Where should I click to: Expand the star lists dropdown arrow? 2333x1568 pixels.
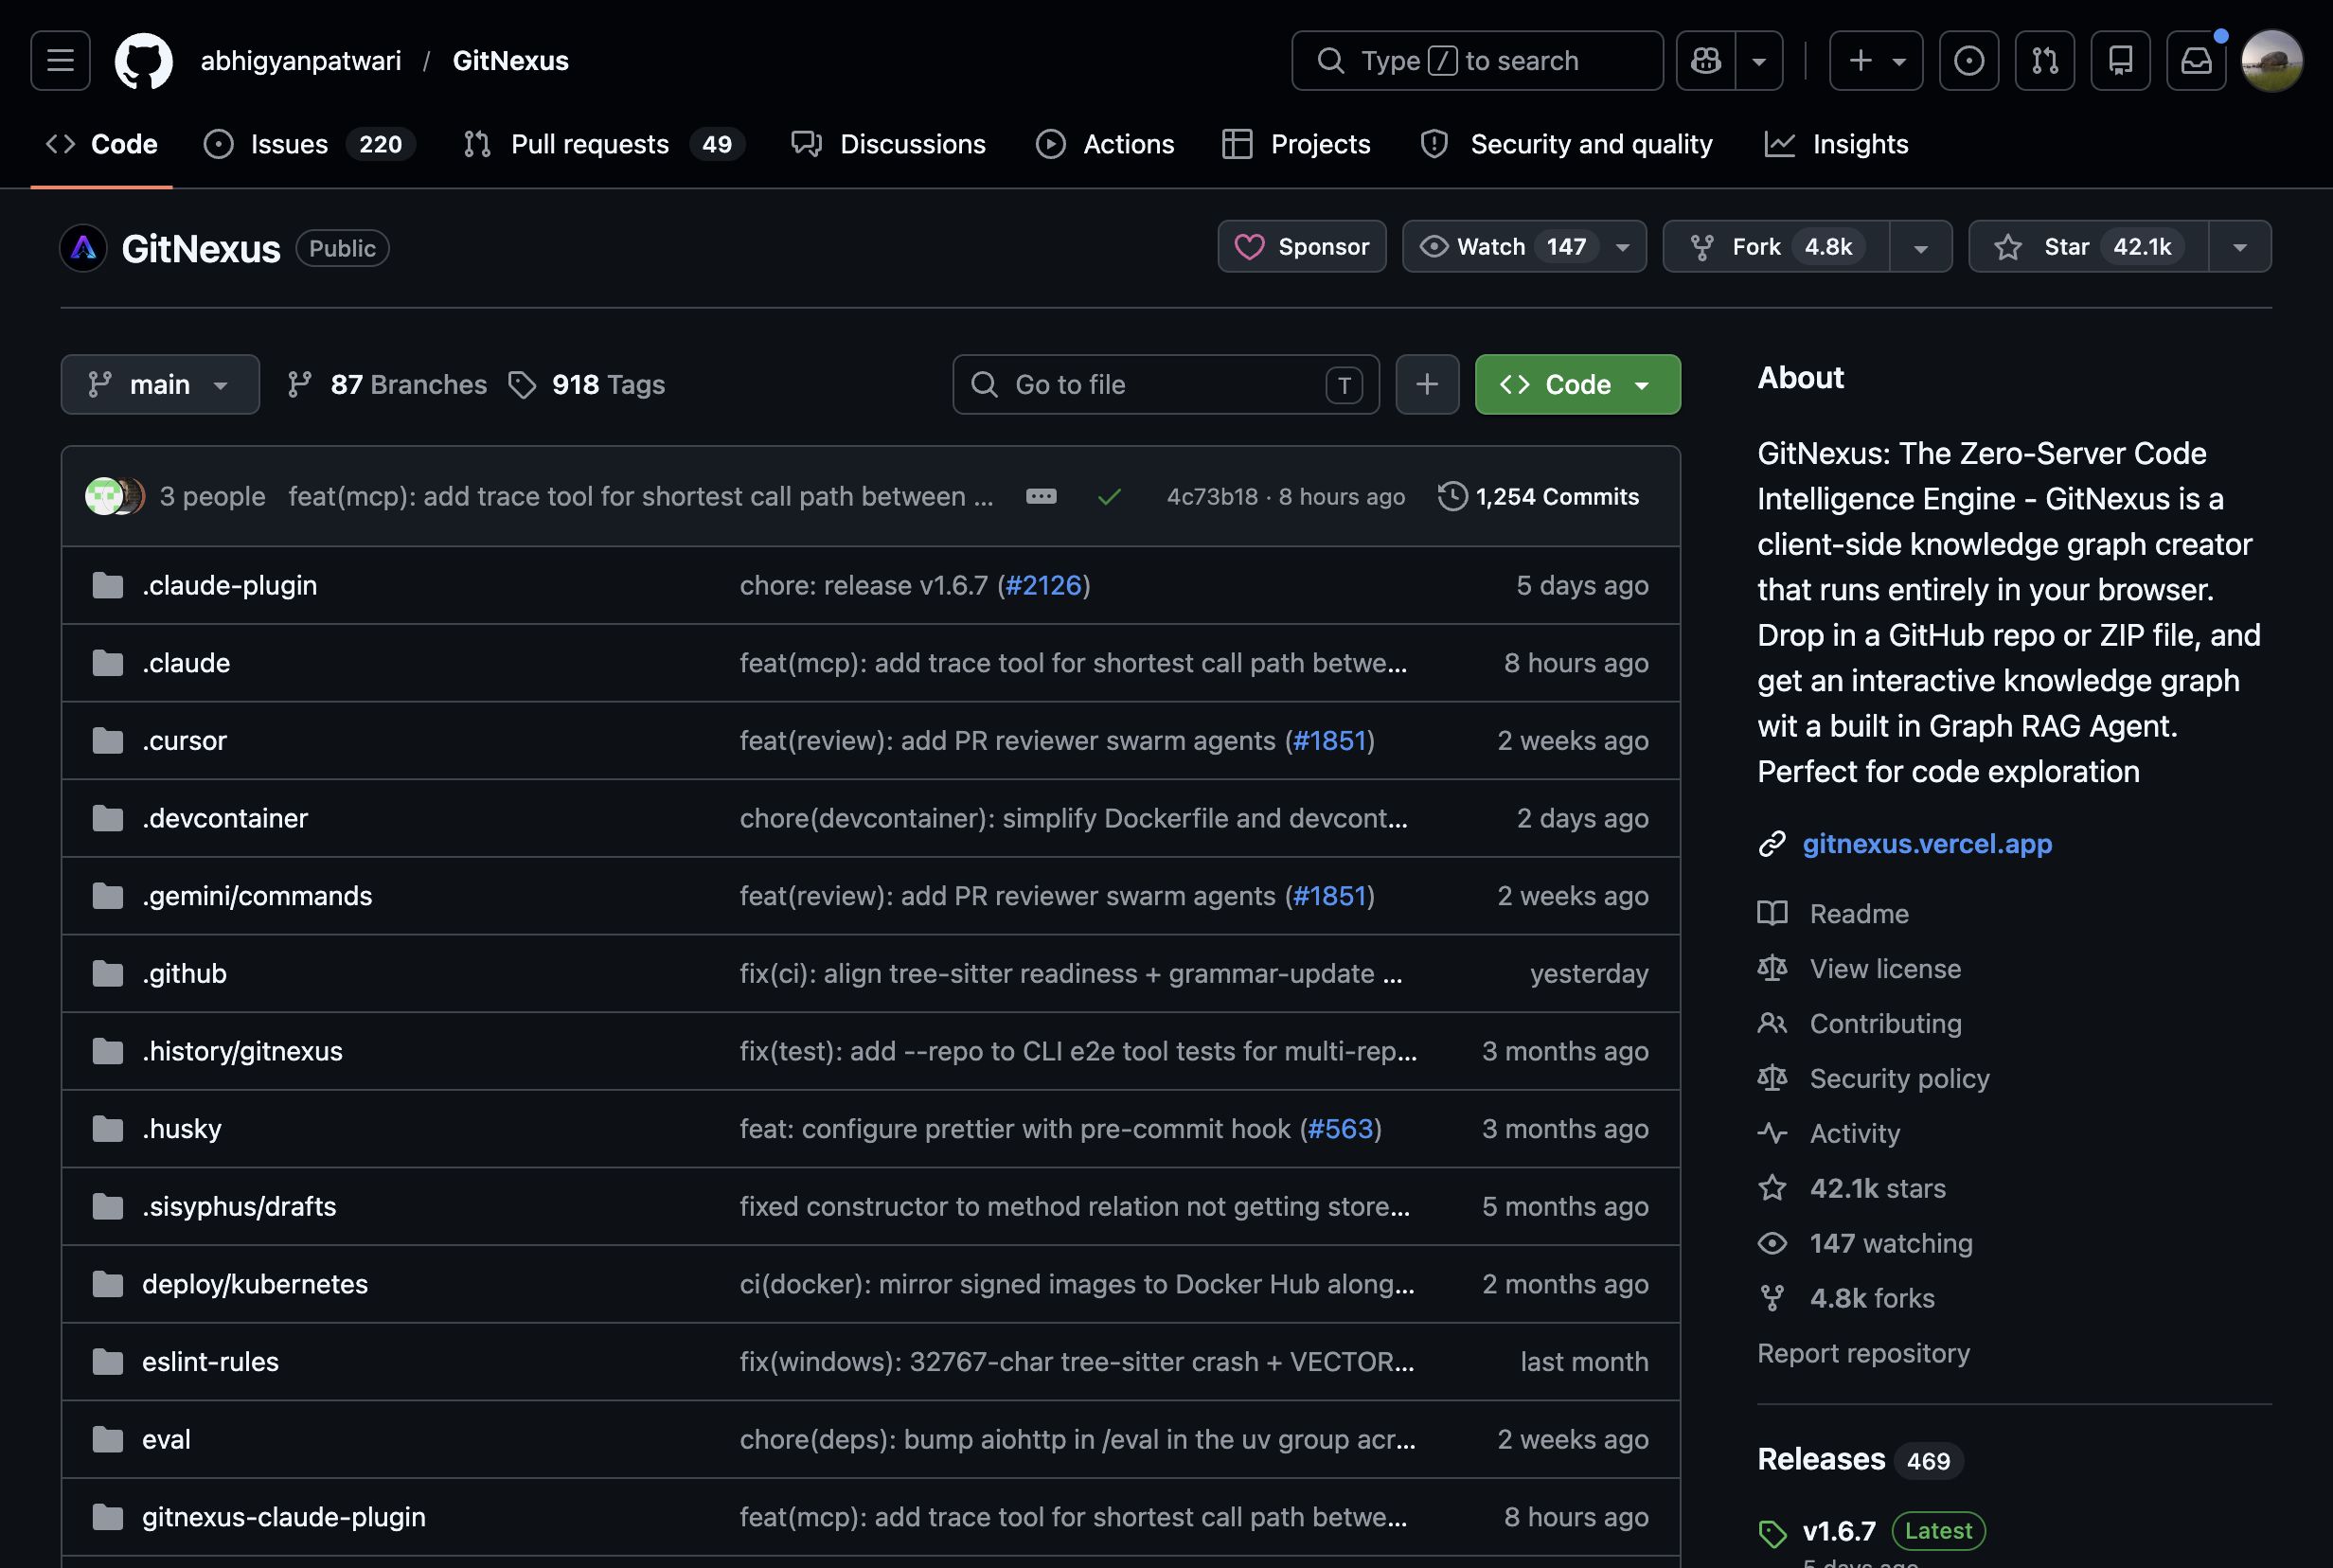tap(2240, 246)
